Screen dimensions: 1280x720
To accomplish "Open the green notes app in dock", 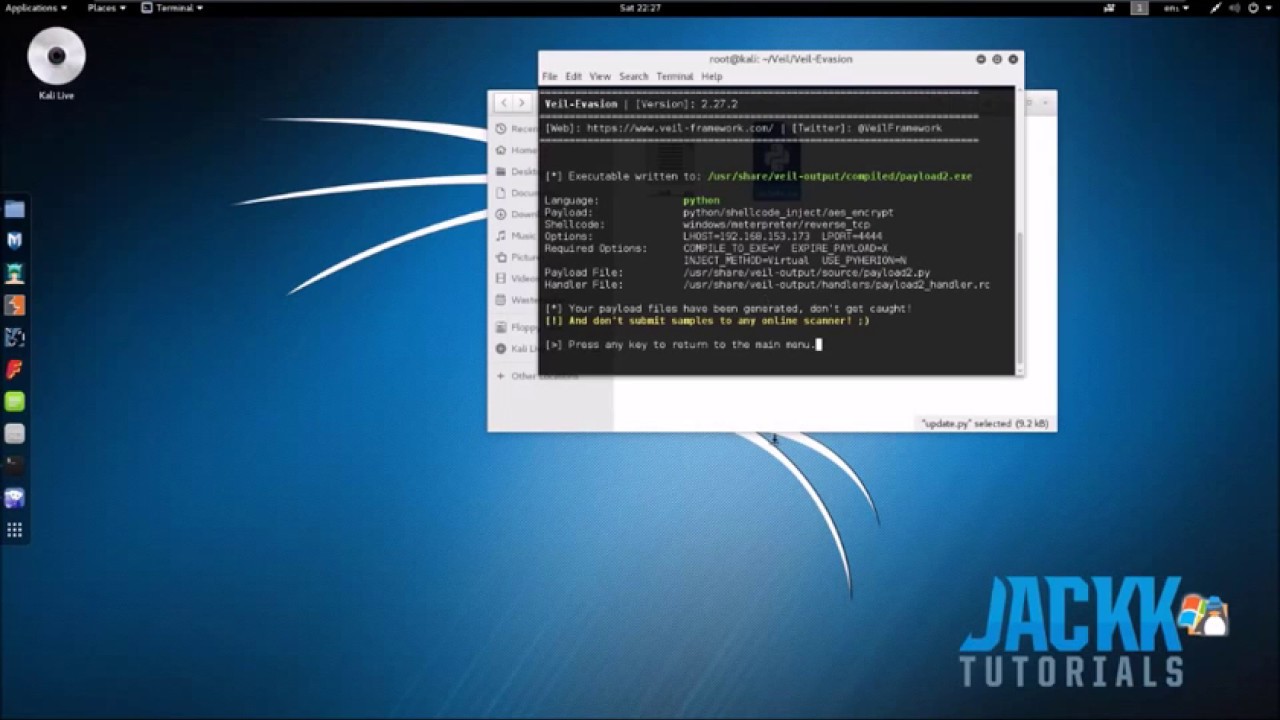I will click(x=14, y=401).
